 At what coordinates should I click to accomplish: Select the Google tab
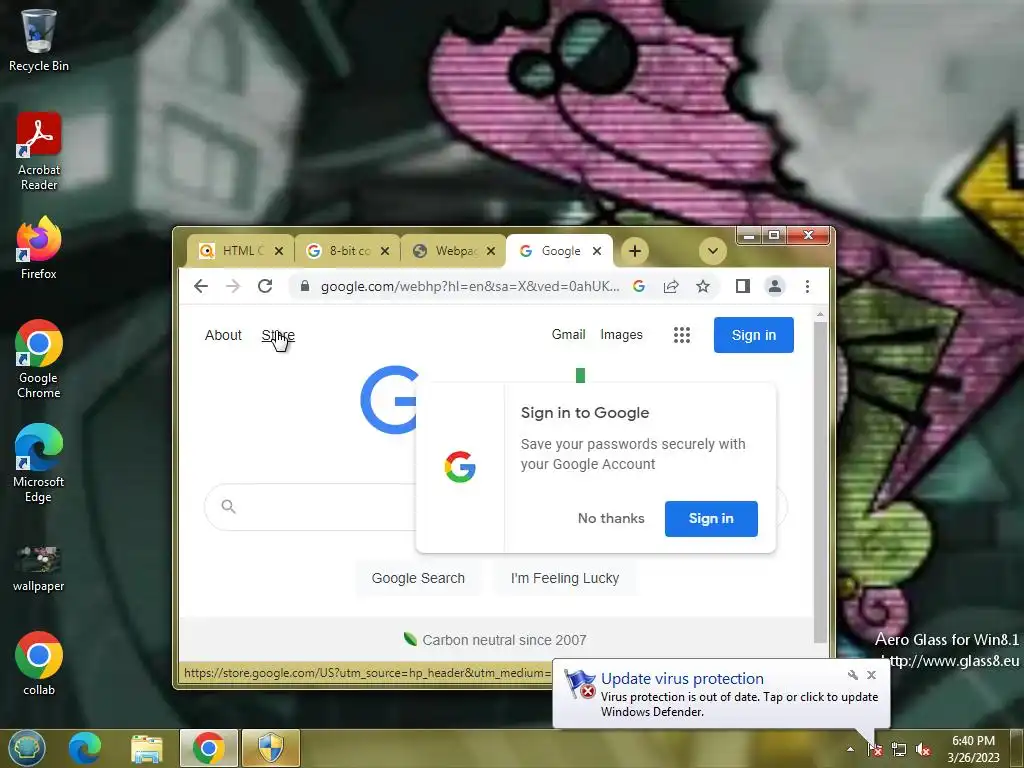point(558,251)
